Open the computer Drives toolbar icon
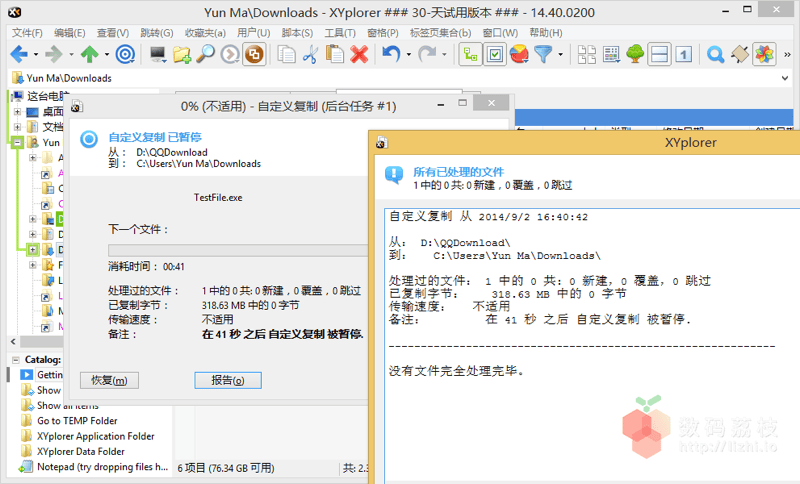 pos(158,54)
